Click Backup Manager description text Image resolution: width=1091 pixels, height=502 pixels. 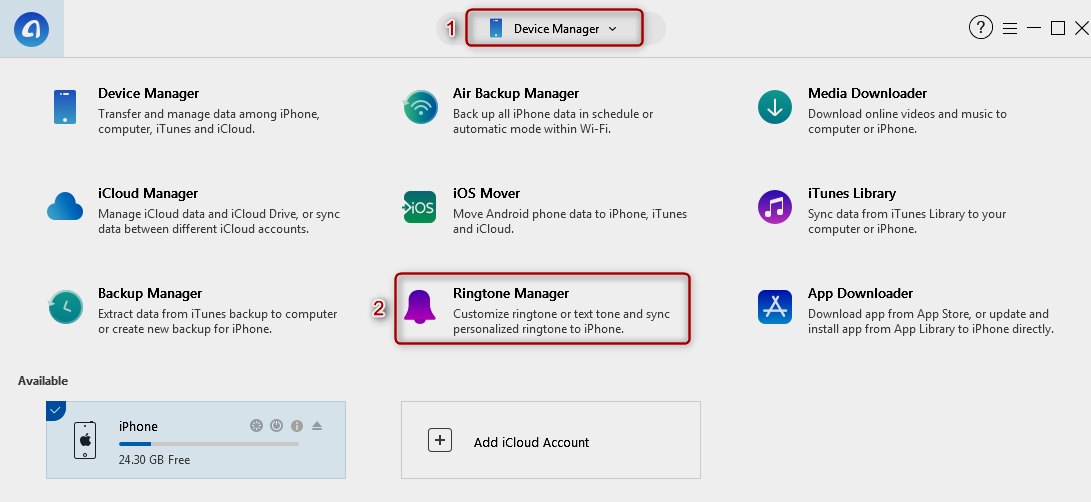coord(218,322)
